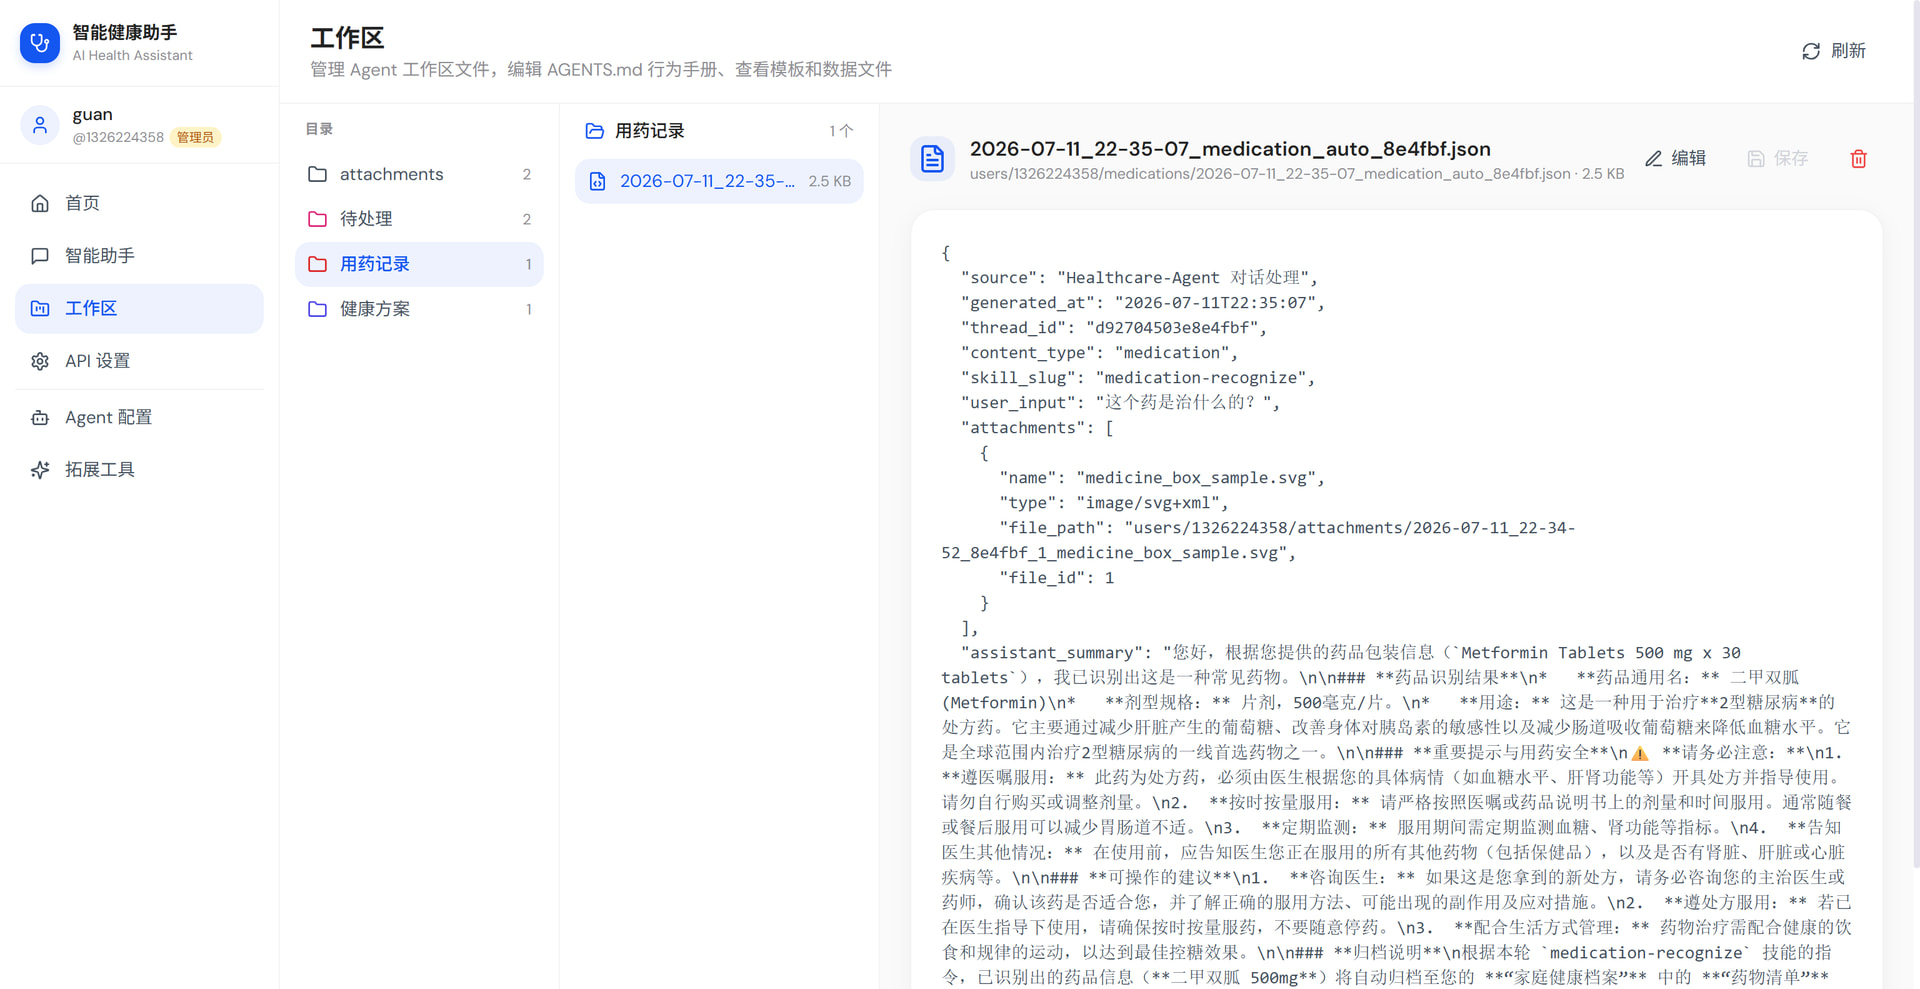Select file 2026-07-11_22-35-... in list

(719, 181)
